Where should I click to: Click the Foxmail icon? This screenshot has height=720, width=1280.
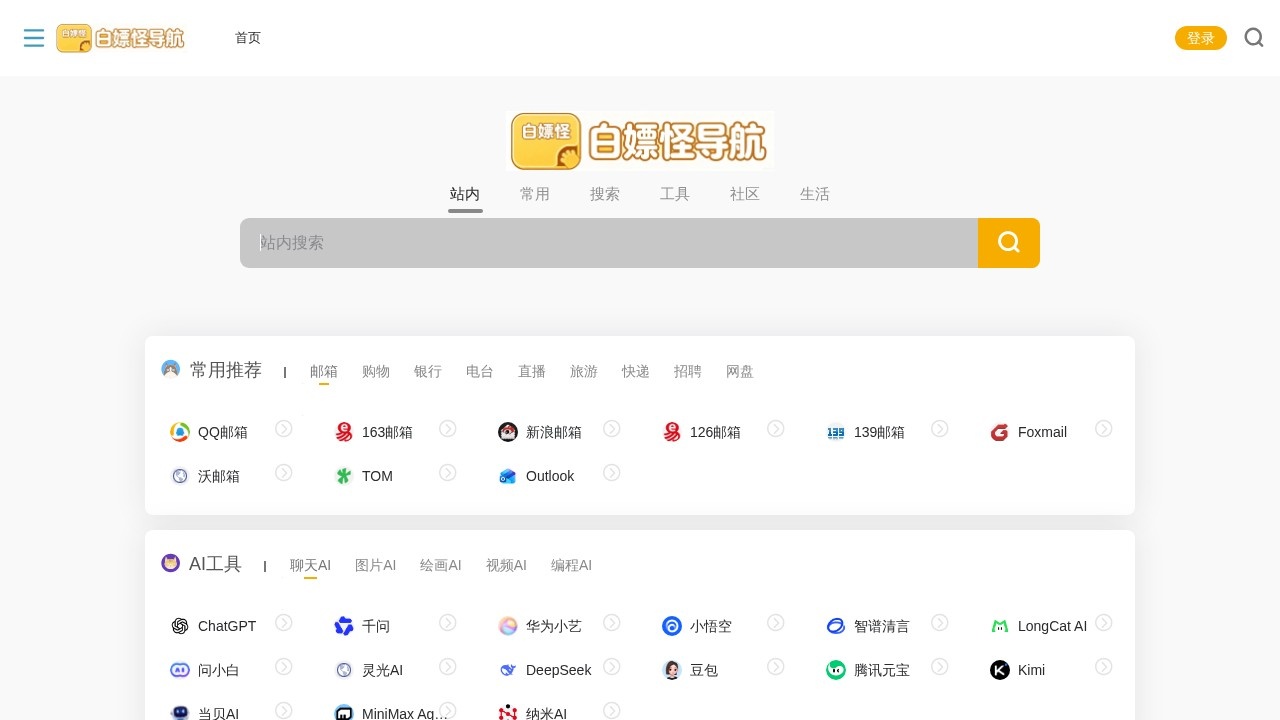(x=1000, y=432)
